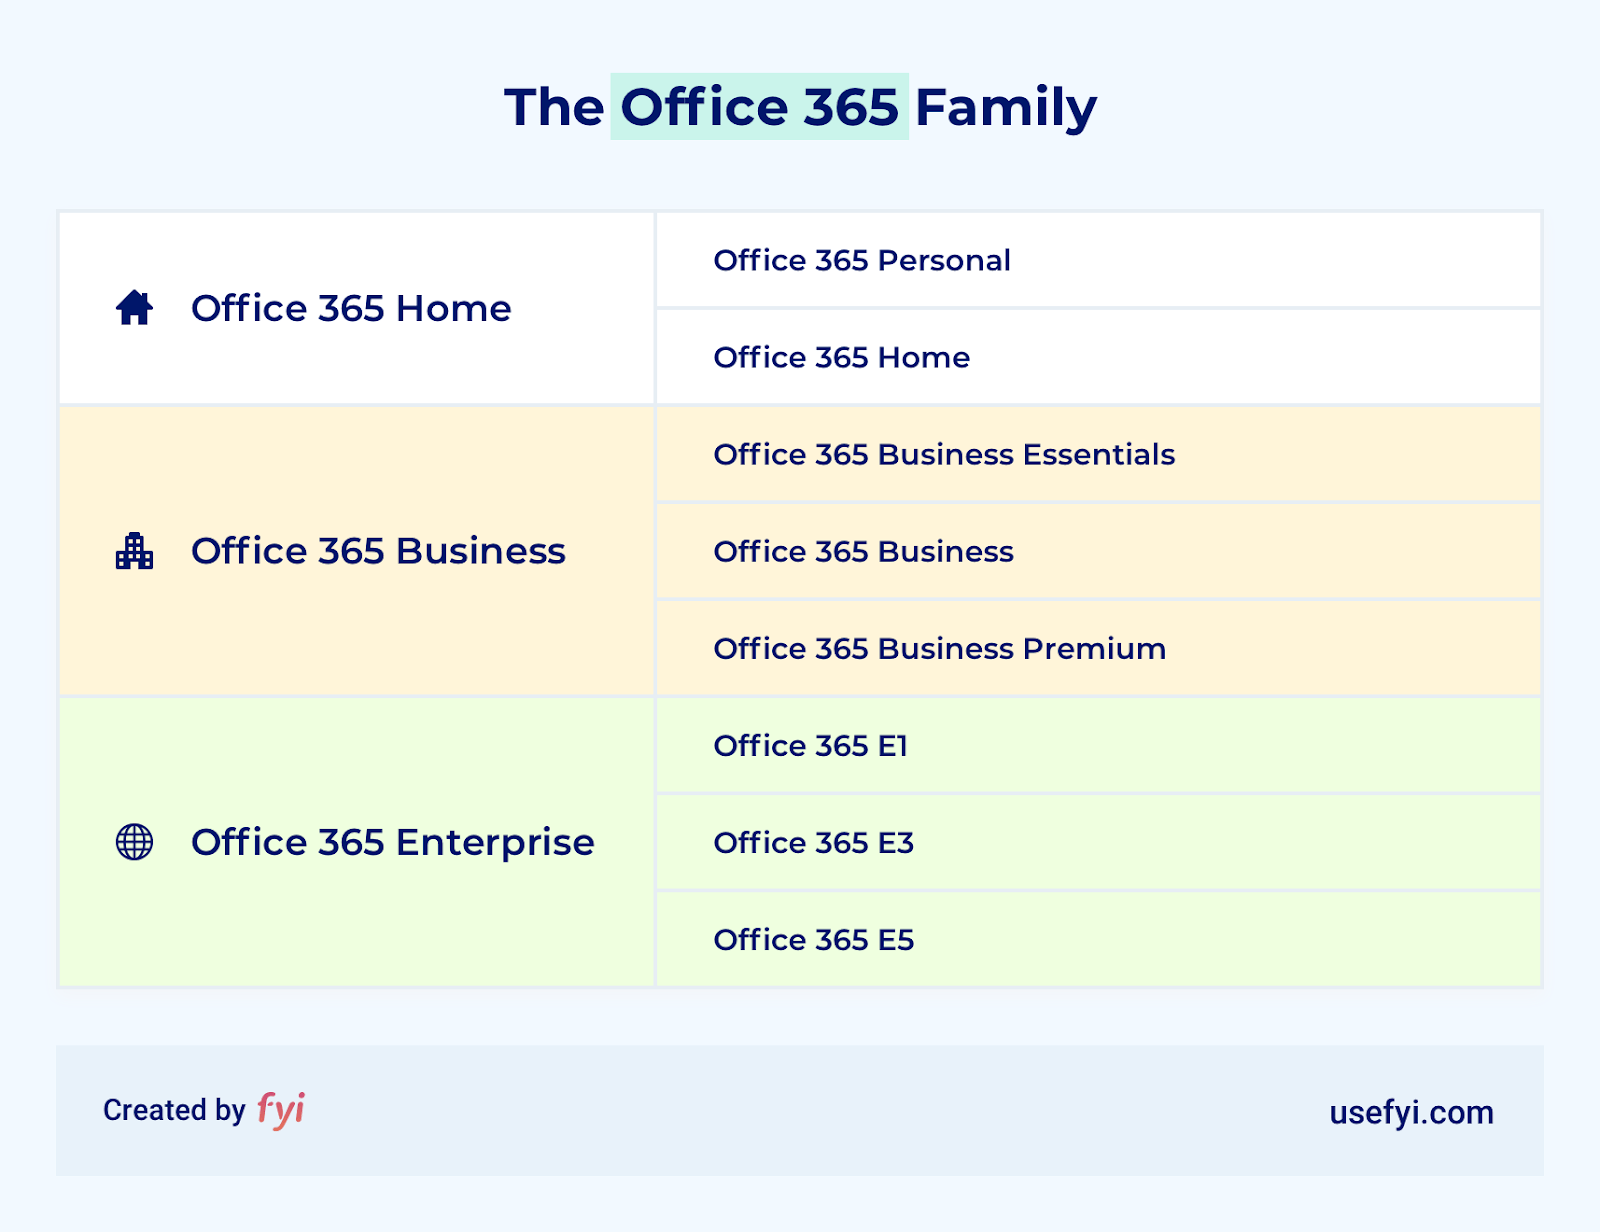The height and width of the screenshot is (1232, 1600).
Task: Choose Office 365 Business Essentials
Action: (x=943, y=454)
